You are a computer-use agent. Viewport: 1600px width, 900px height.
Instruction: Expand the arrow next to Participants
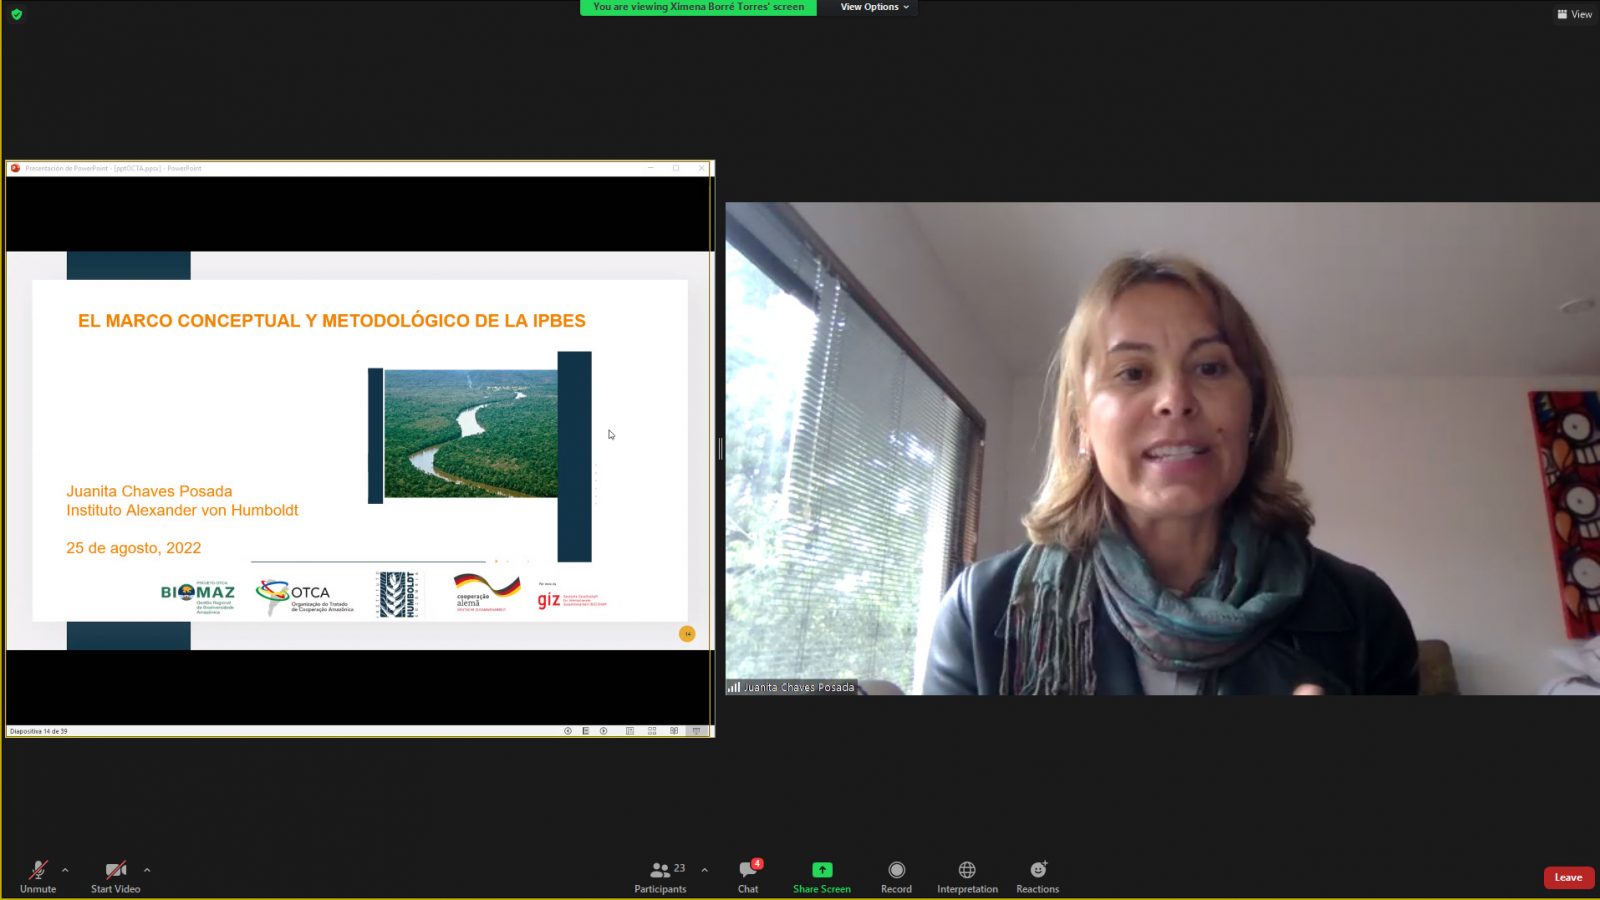tap(704, 870)
